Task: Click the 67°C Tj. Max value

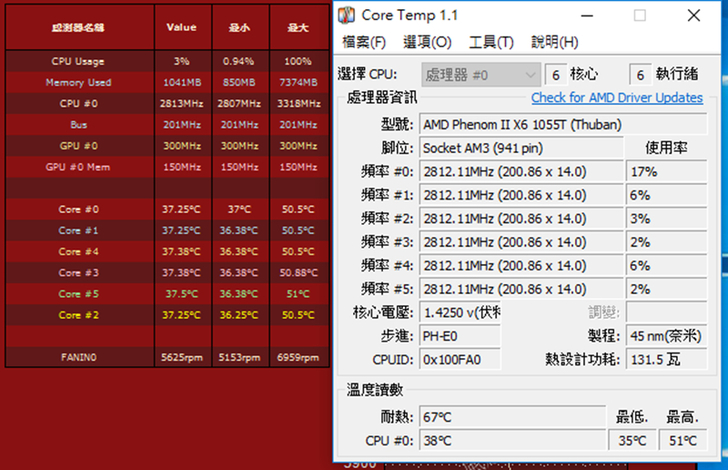Action: pyautogui.click(x=513, y=417)
